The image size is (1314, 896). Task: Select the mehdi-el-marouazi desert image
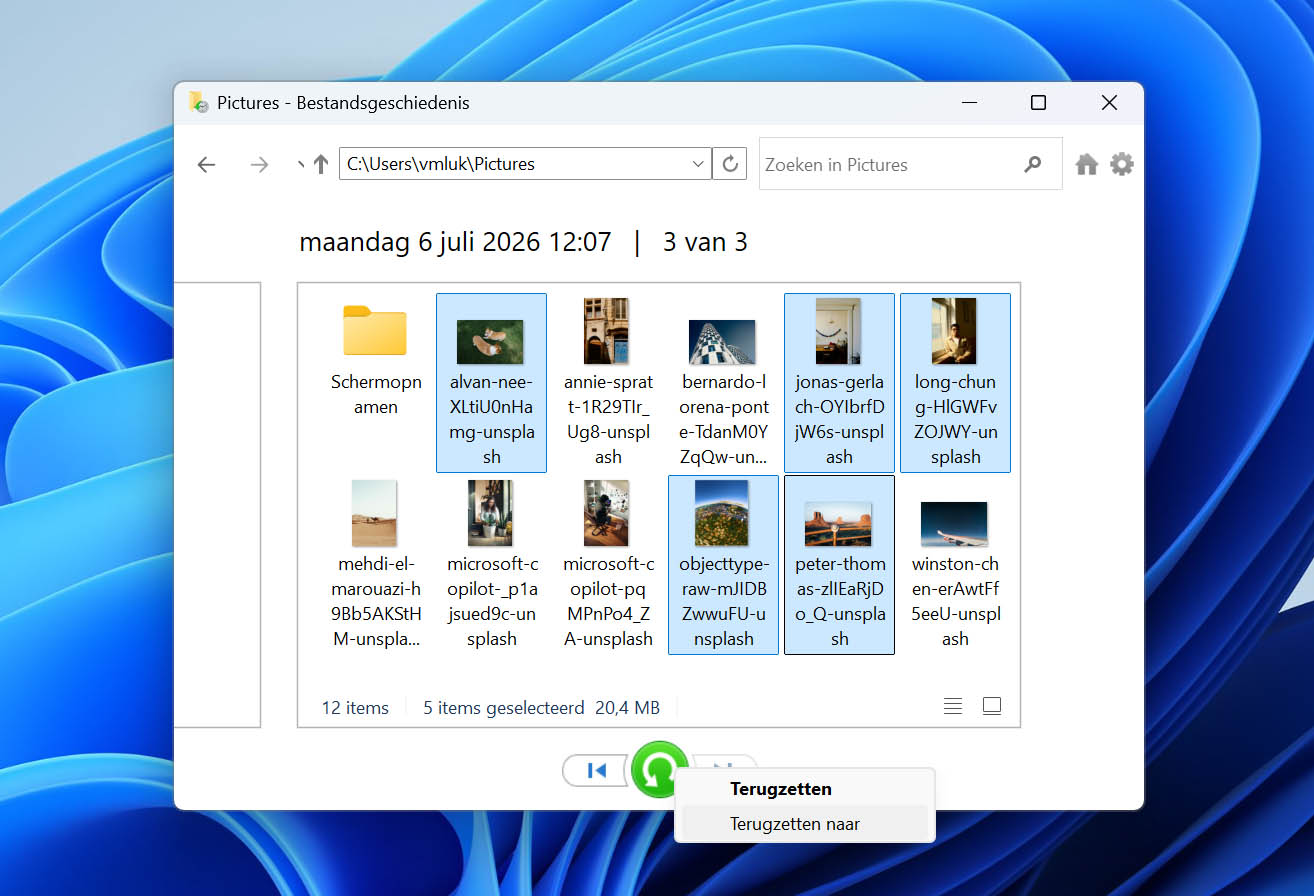point(376,565)
